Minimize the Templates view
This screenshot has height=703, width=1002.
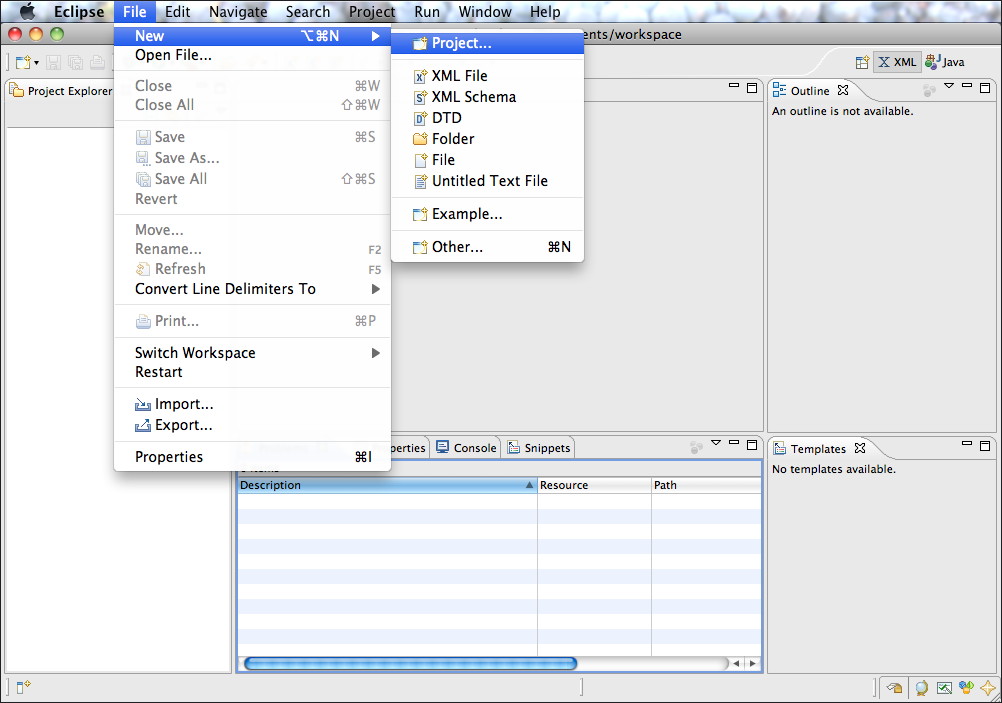967,443
